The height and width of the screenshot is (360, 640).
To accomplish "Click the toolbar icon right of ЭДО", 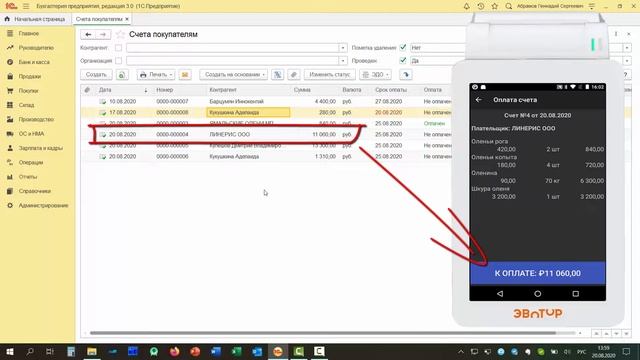I will click(406, 75).
